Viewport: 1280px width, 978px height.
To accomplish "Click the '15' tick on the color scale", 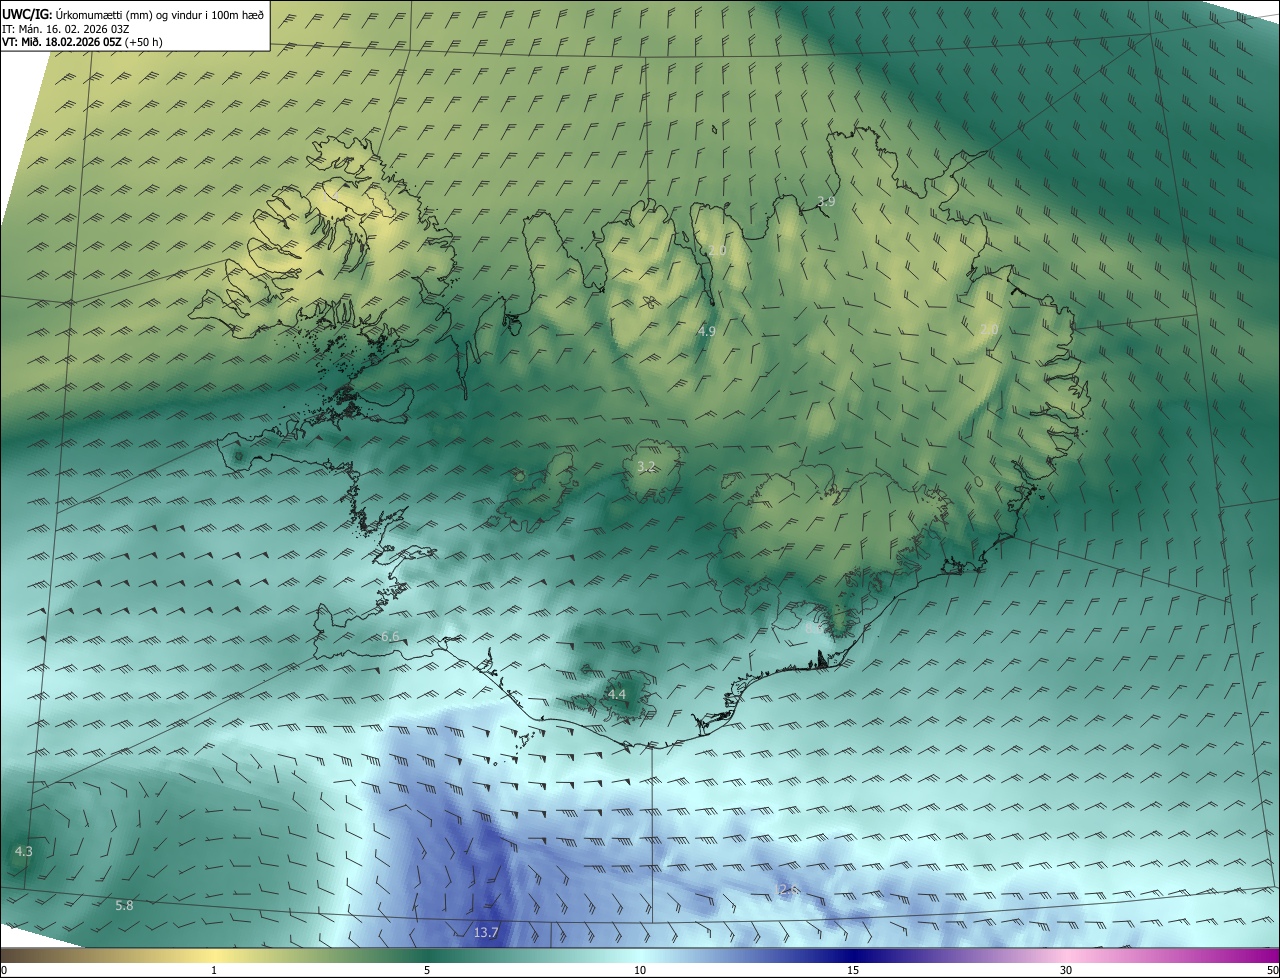I will [x=853, y=970].
